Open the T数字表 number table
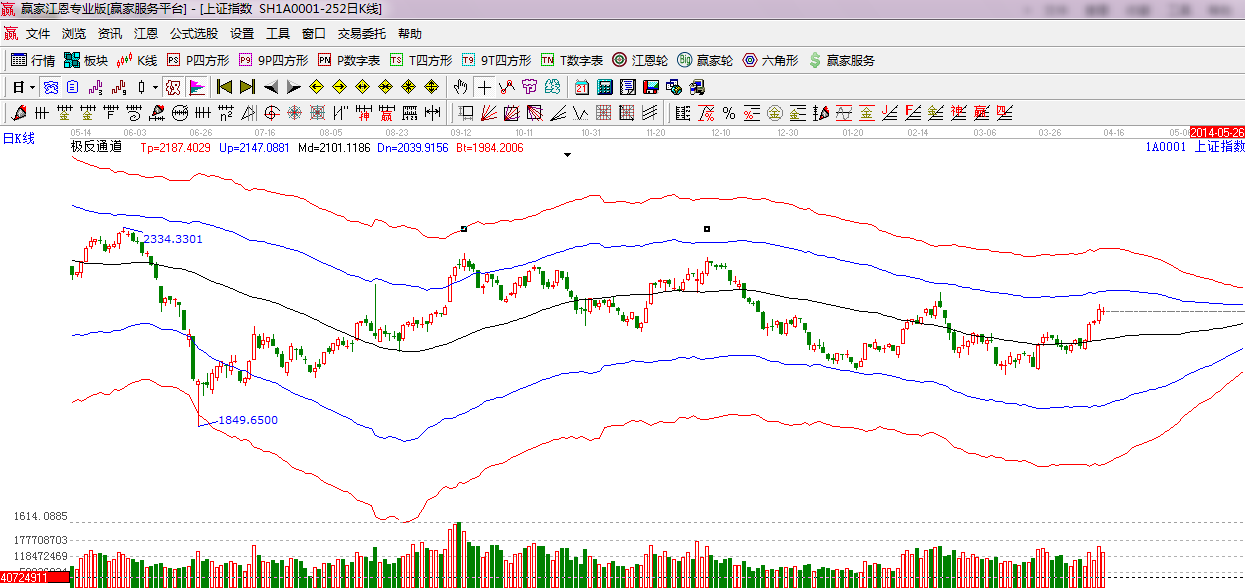 pyautogui.click(x=572, y=60)
